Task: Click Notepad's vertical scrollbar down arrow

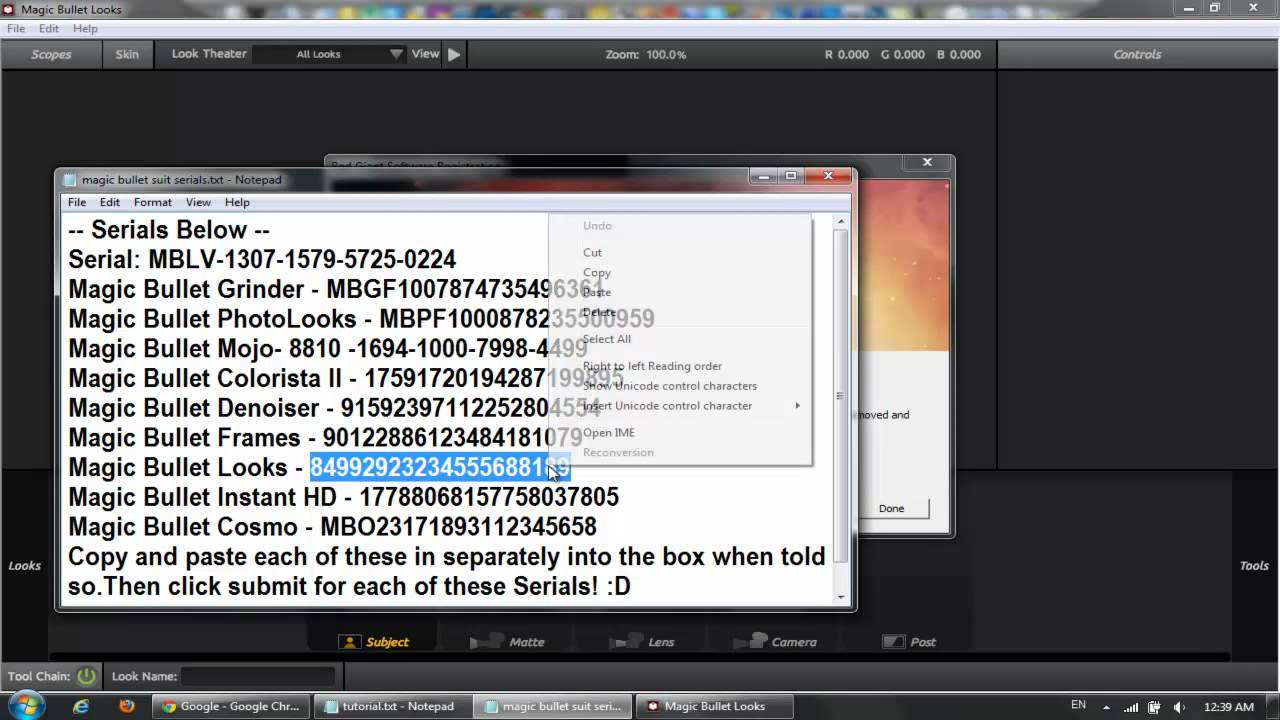Action: click(x=841, y=597)
